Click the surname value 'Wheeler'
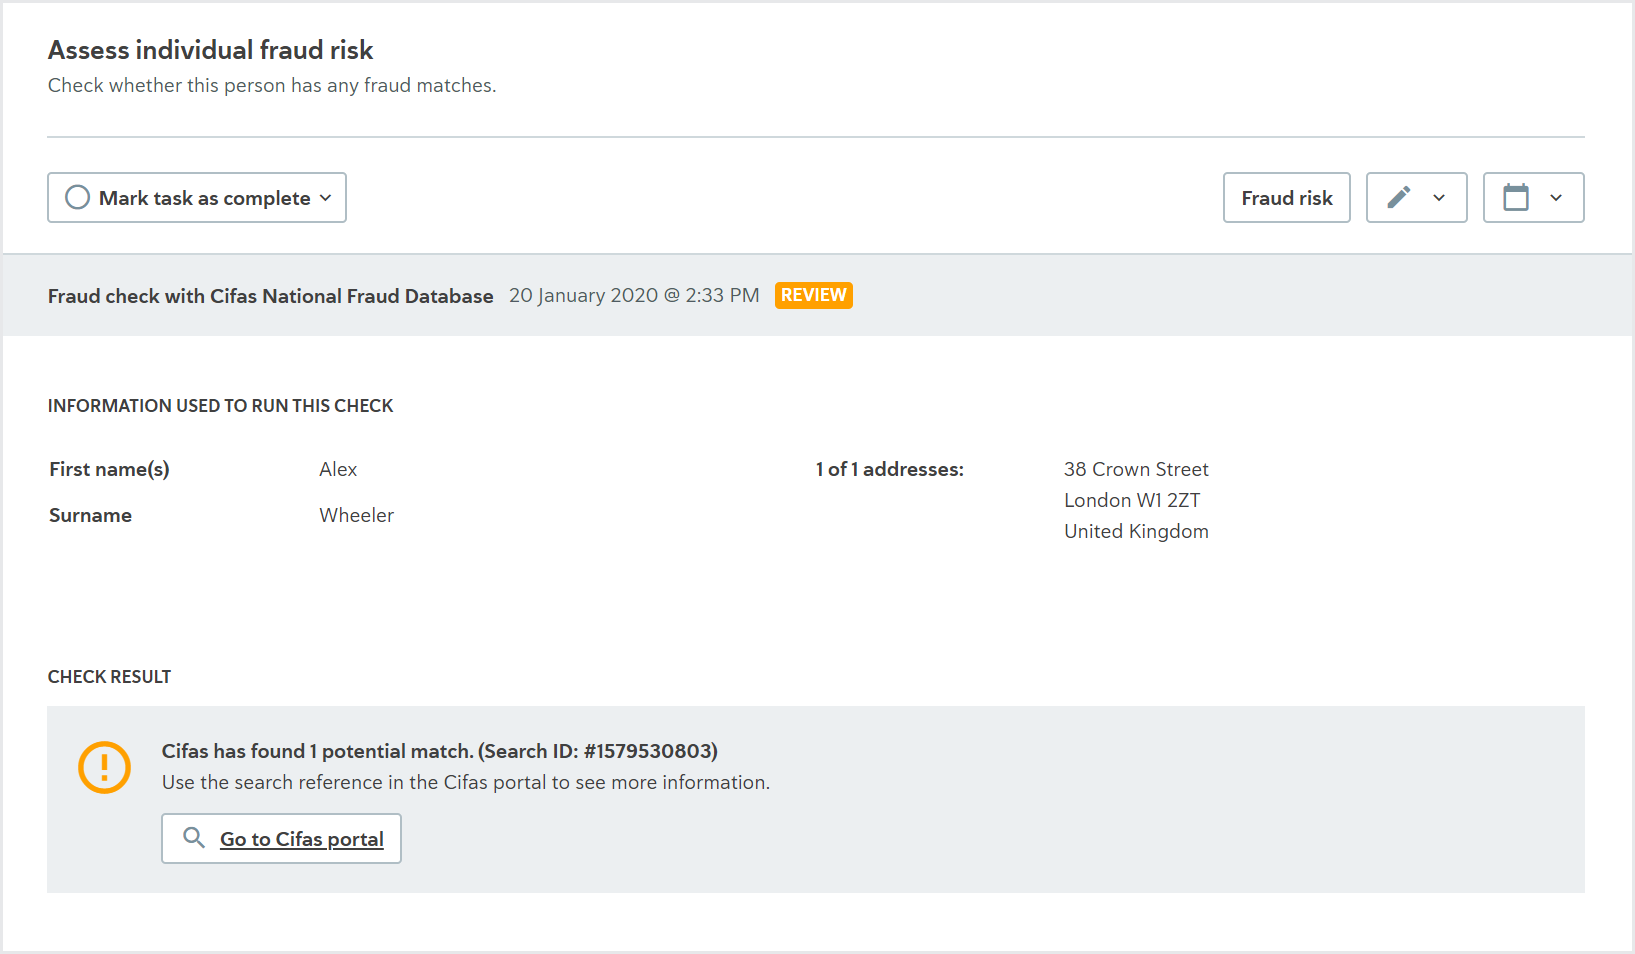Image resolution: width=1635 pixels, height=954 pixels. [x=357, y=515]
